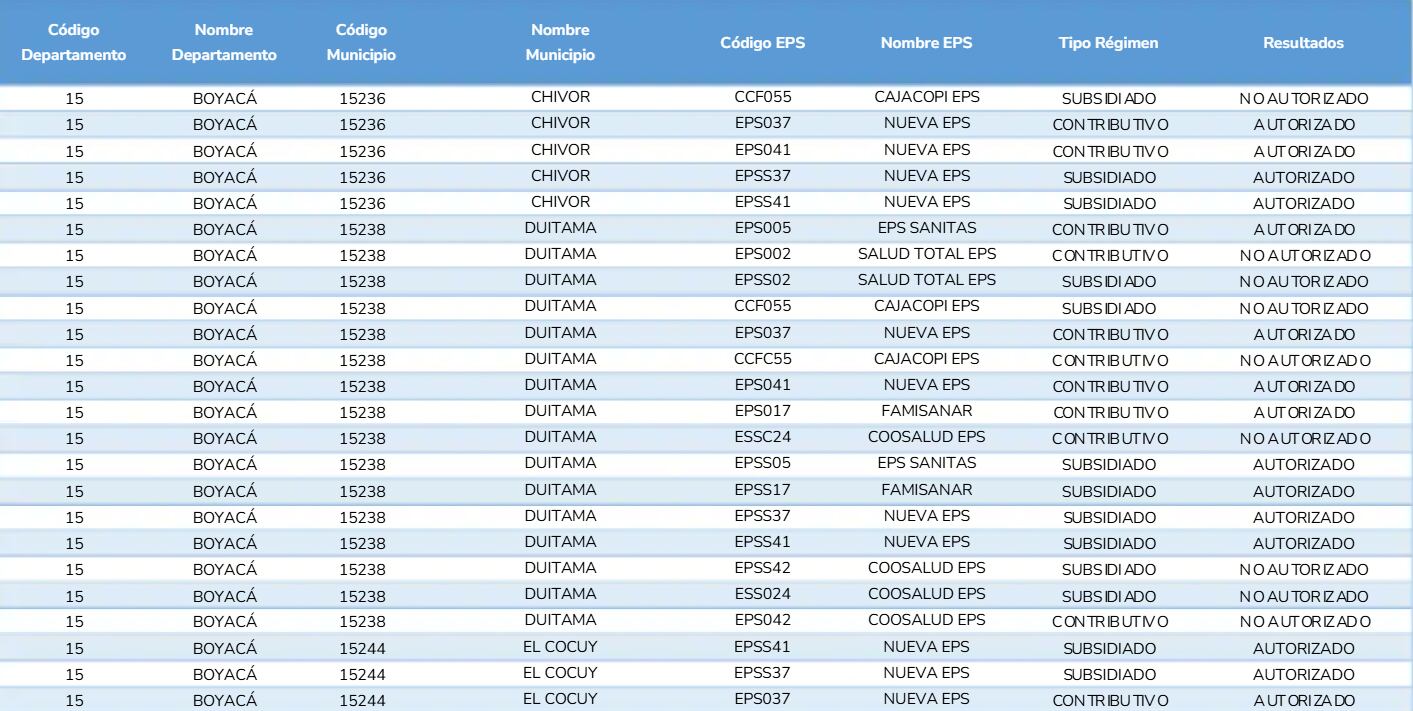Click the Código EPS column header
Image resolution: width=1413 pixels, height=711 pixels.
[x=762, y=43]
